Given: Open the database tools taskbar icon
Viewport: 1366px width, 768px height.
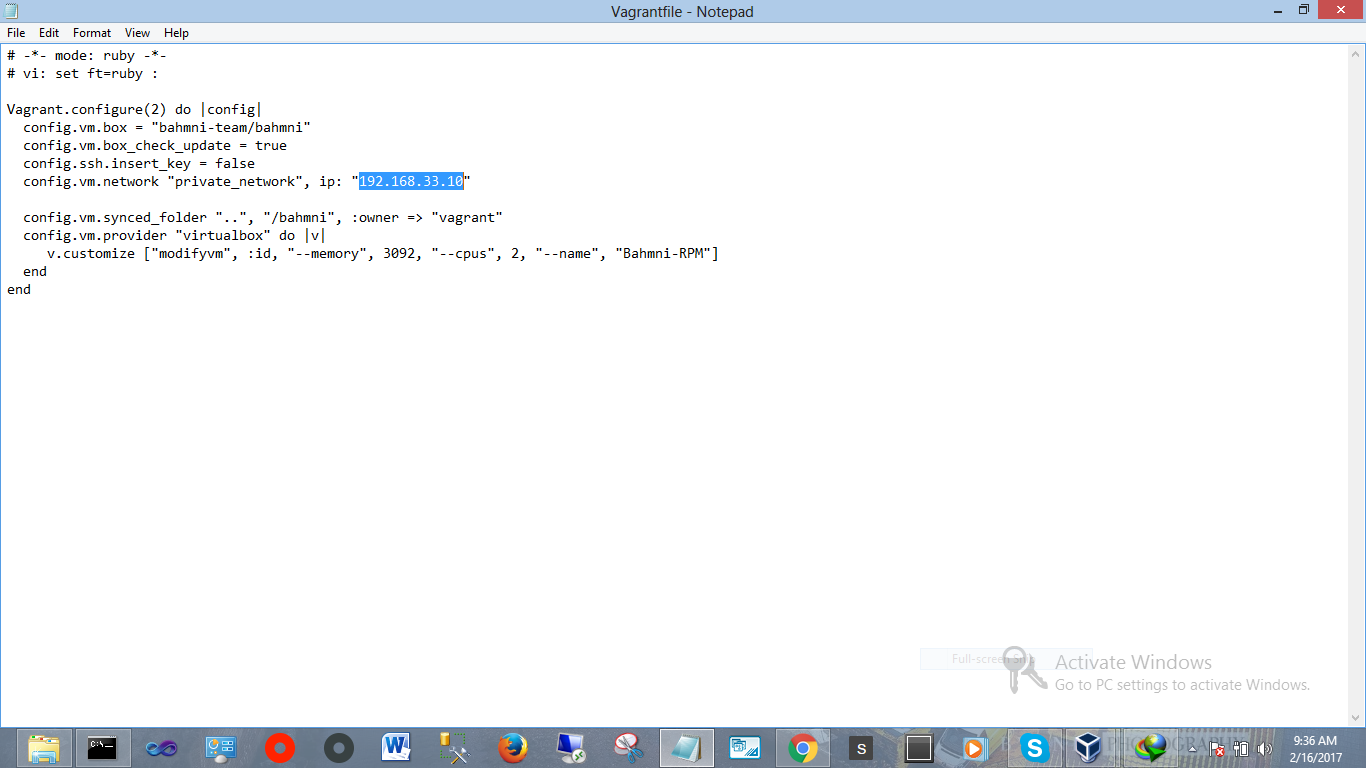Looking at the screenshot, I should (x=455, y=748).
